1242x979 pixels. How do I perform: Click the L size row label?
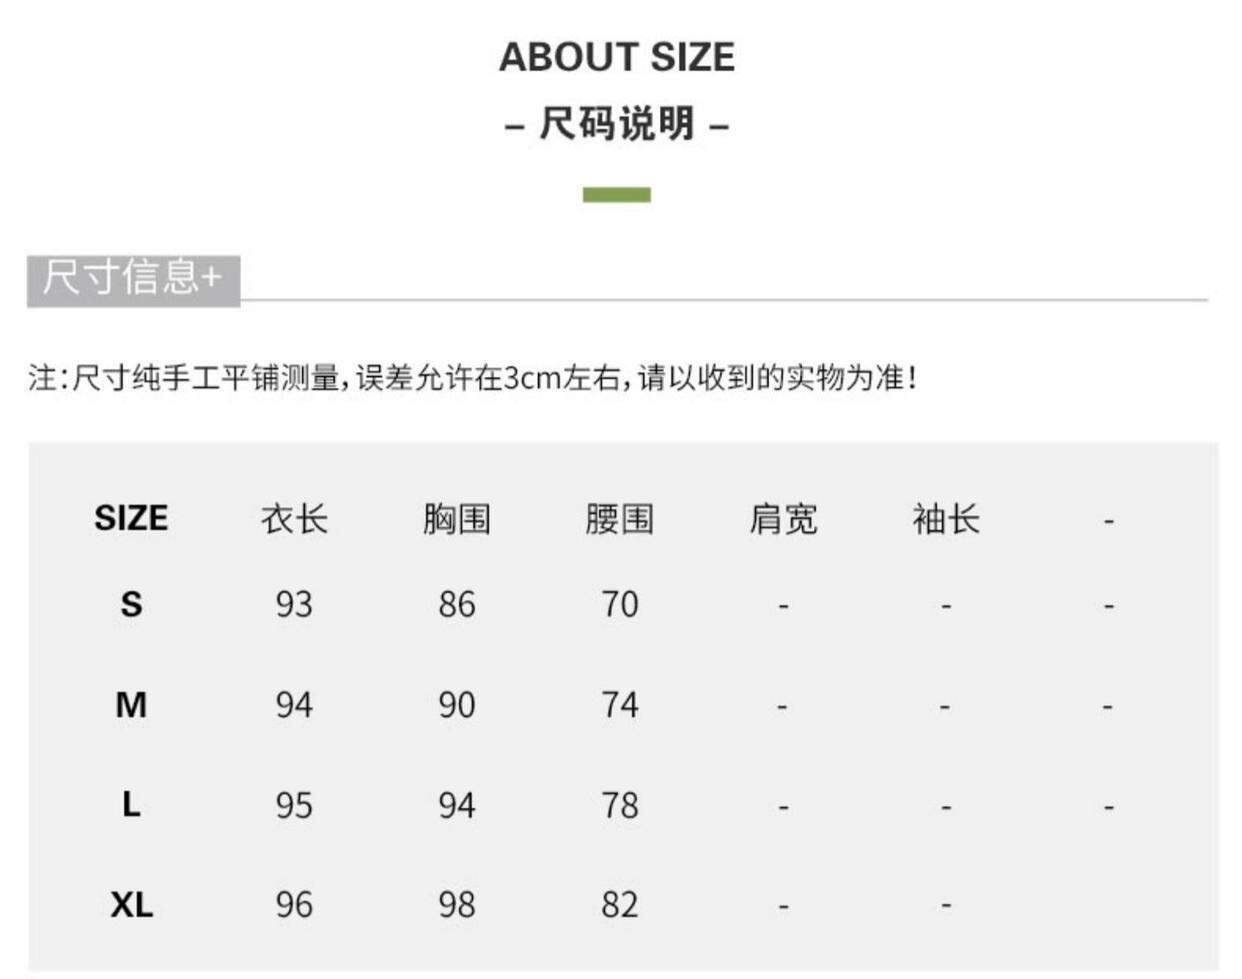pyautogui.click(x=131, y=804)
